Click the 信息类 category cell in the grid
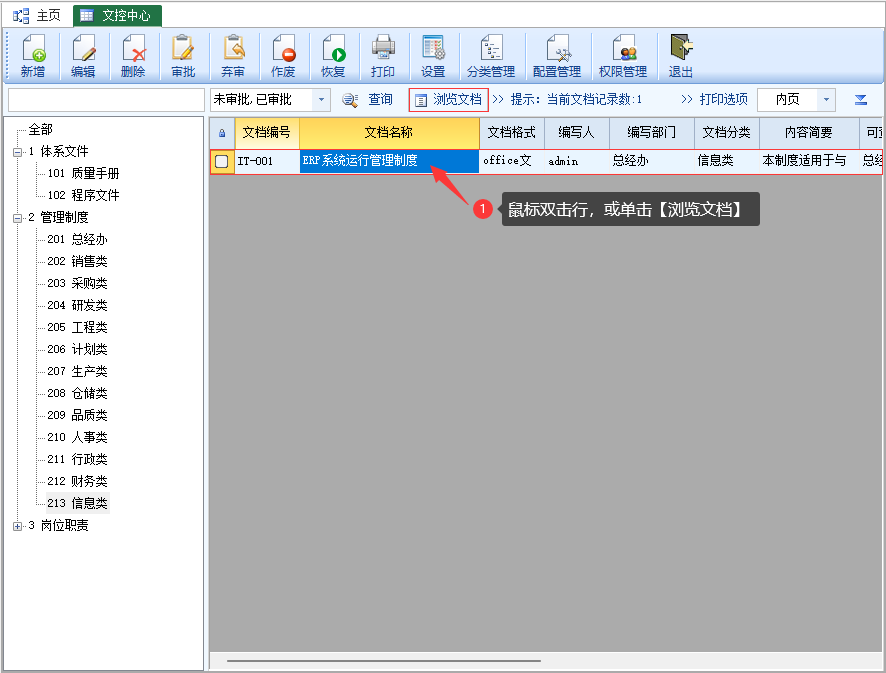 click(x=727, y=161)
